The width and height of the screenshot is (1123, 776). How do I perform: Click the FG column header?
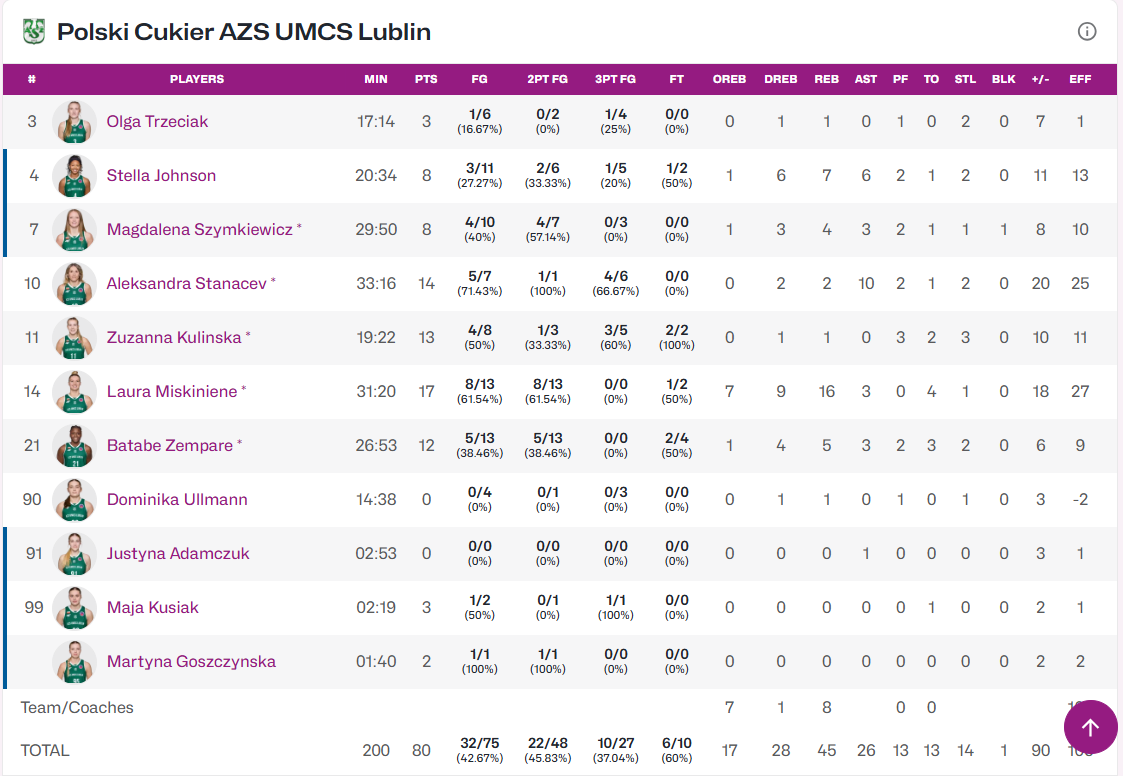point(479,79)
